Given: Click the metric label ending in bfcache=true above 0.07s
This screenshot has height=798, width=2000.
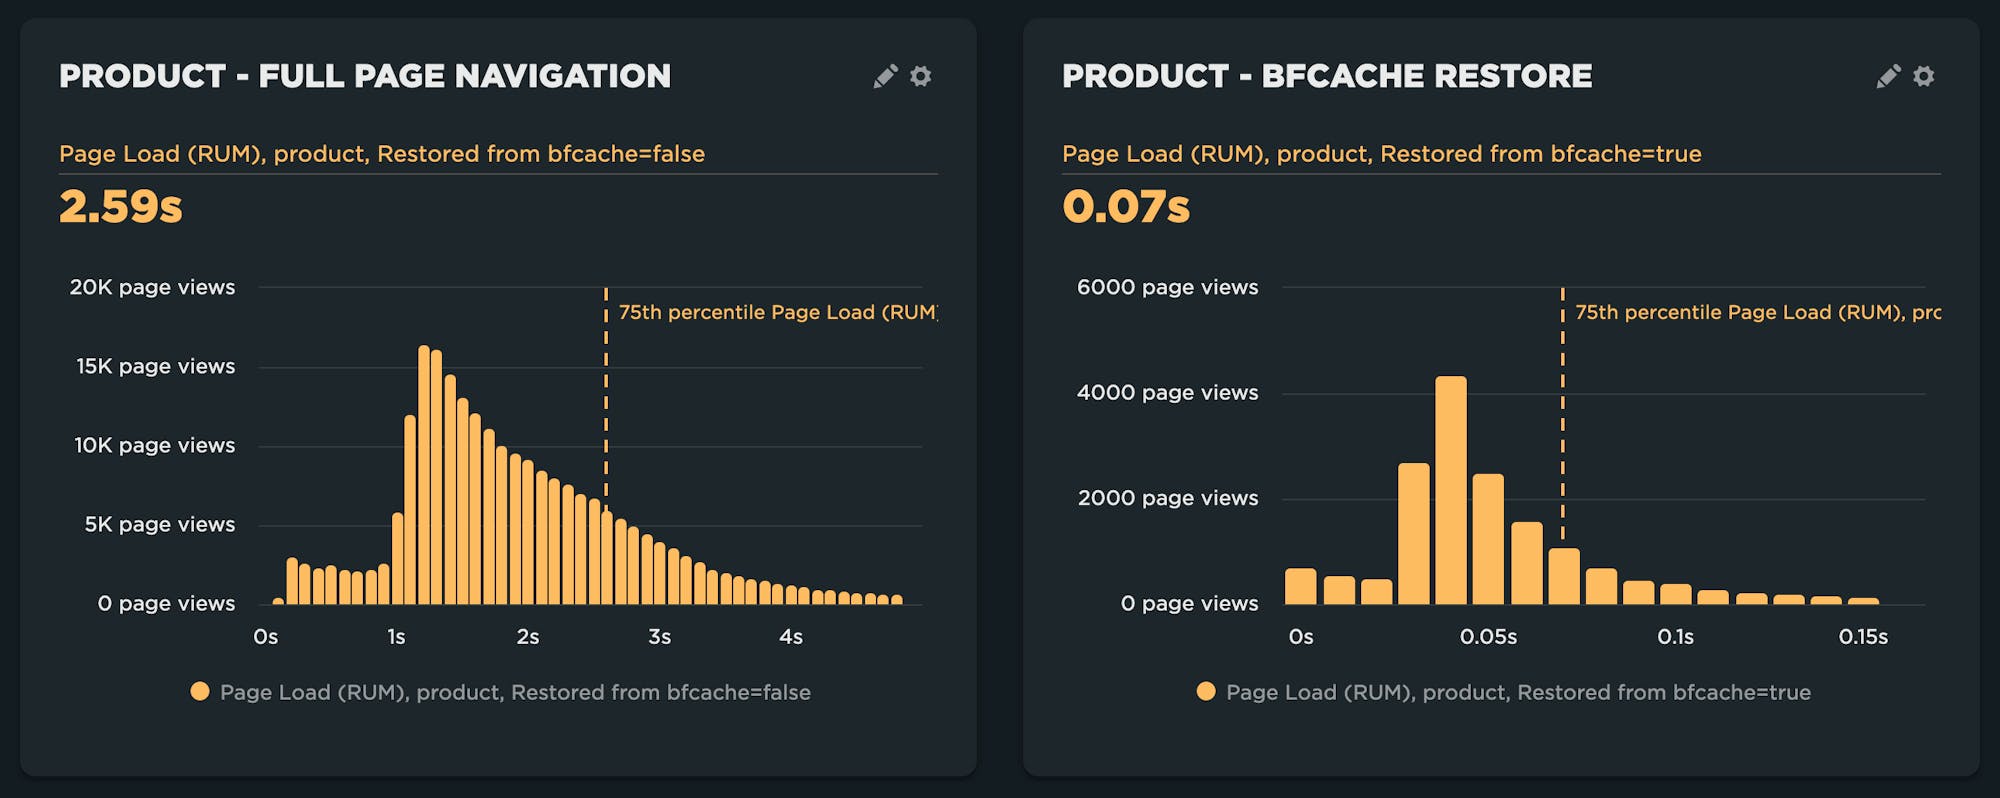Looking at the screenshot, I should [1381, 154].
